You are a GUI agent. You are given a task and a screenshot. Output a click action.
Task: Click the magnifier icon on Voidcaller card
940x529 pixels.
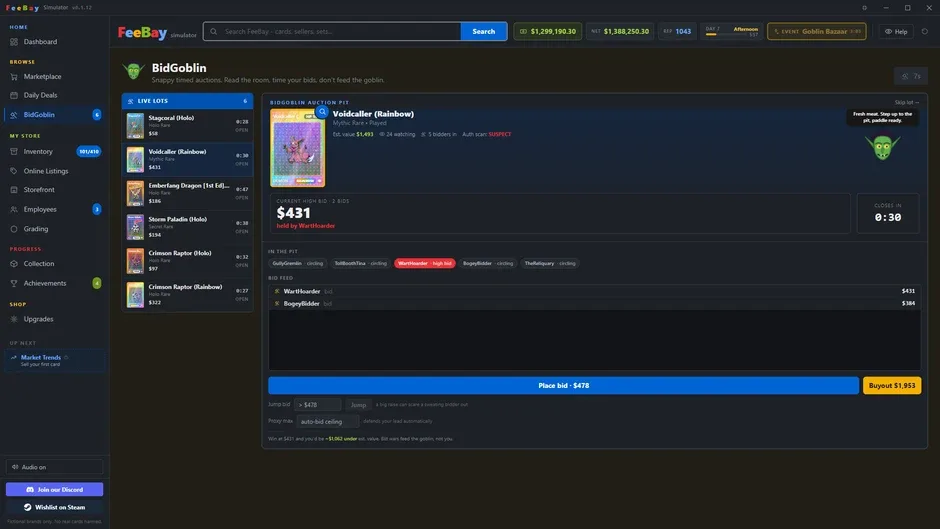point(322,112)
